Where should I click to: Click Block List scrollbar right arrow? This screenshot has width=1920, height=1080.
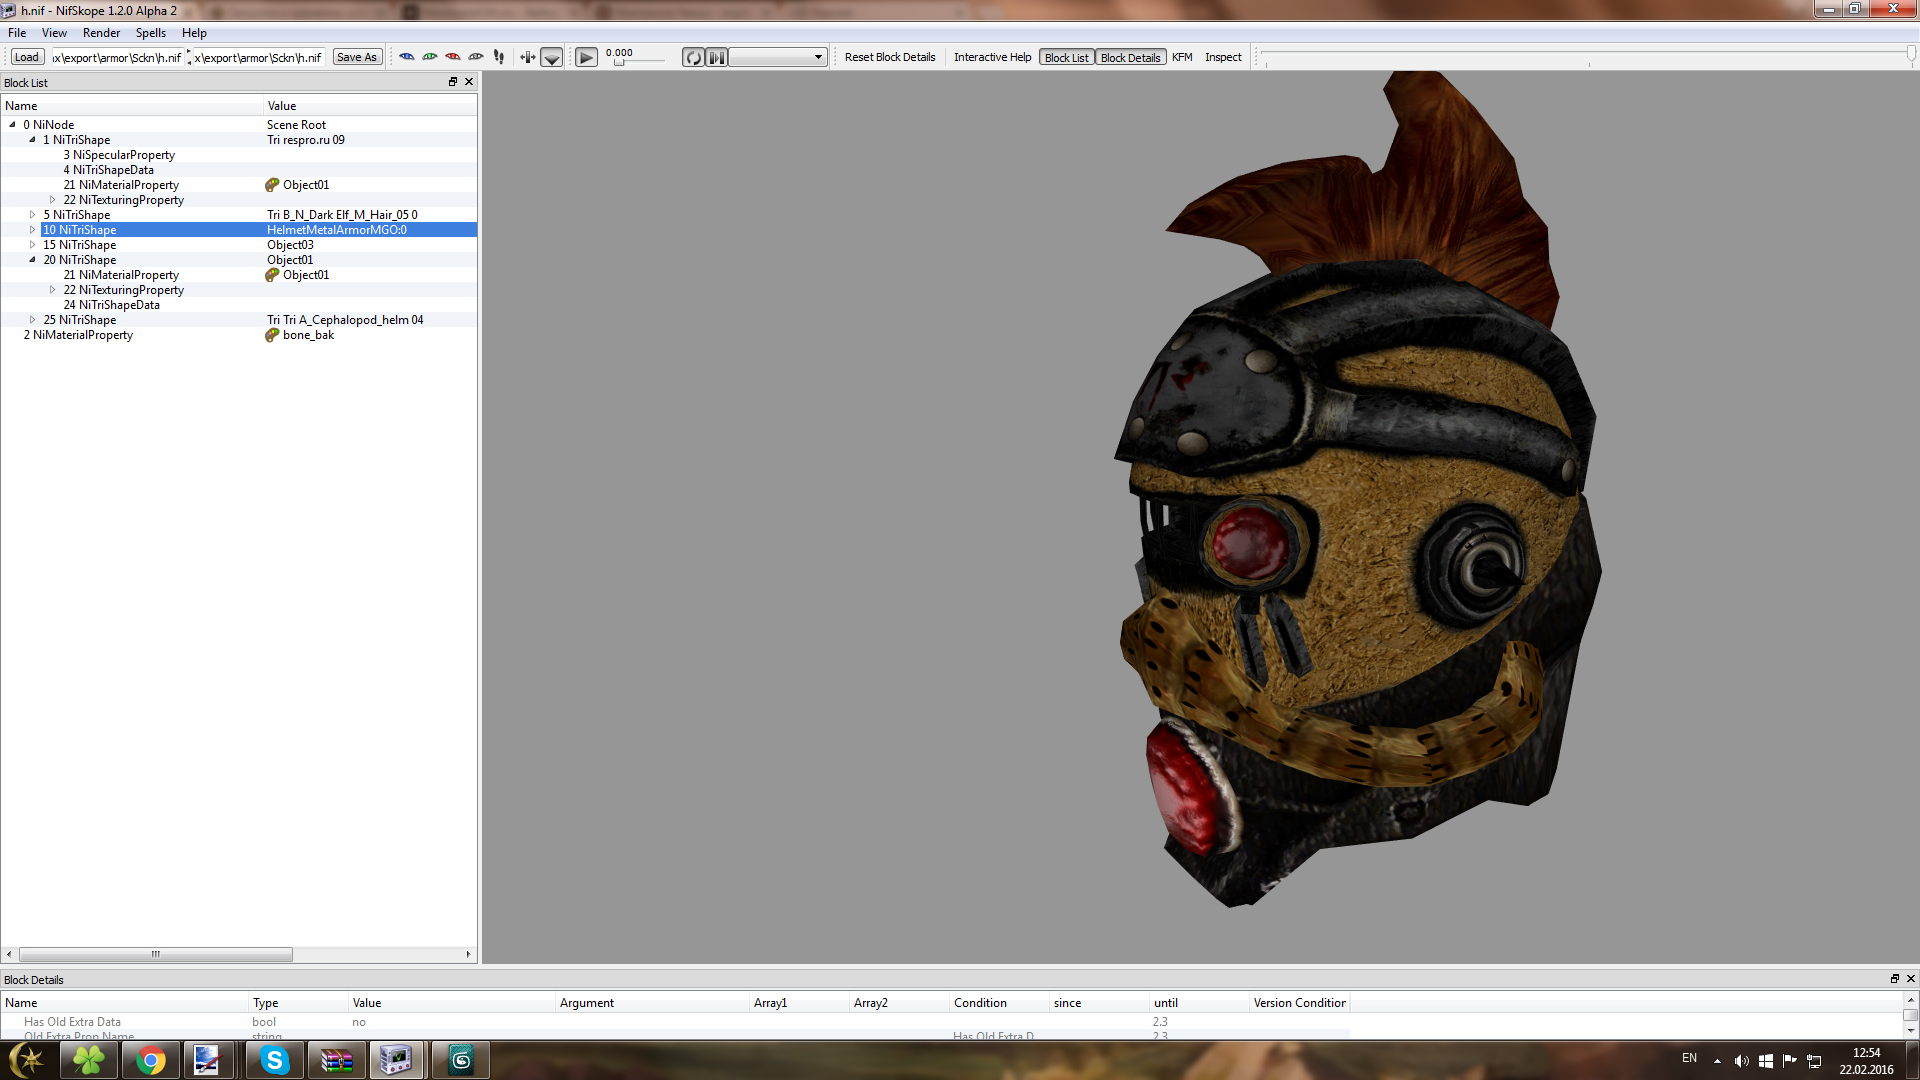coord(468,954)
